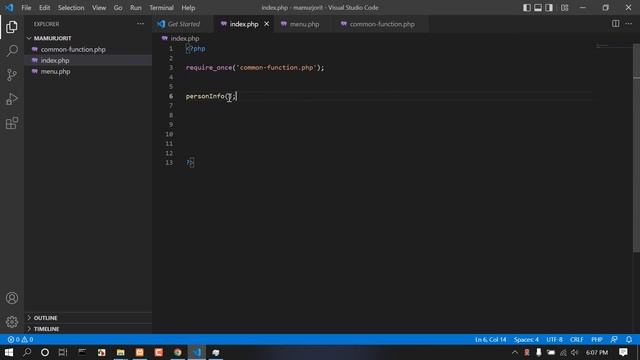Screen dimensions: 640x360
Task: Switch to the Get Started tab
Action: (183, 24)
